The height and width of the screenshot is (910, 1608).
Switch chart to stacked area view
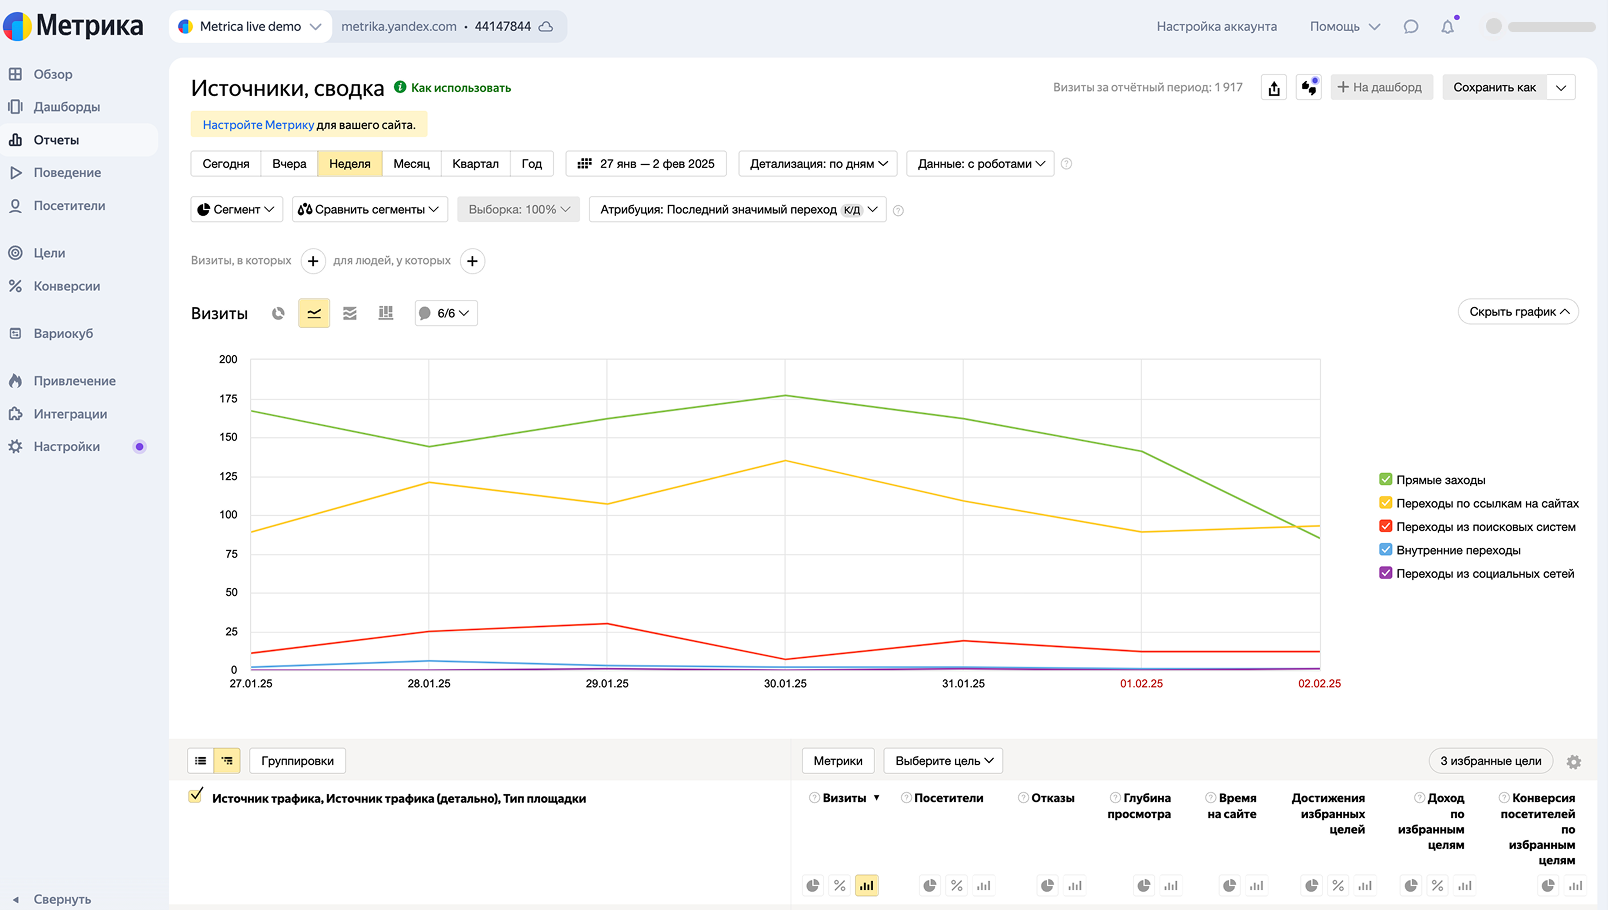click(350, 314)
